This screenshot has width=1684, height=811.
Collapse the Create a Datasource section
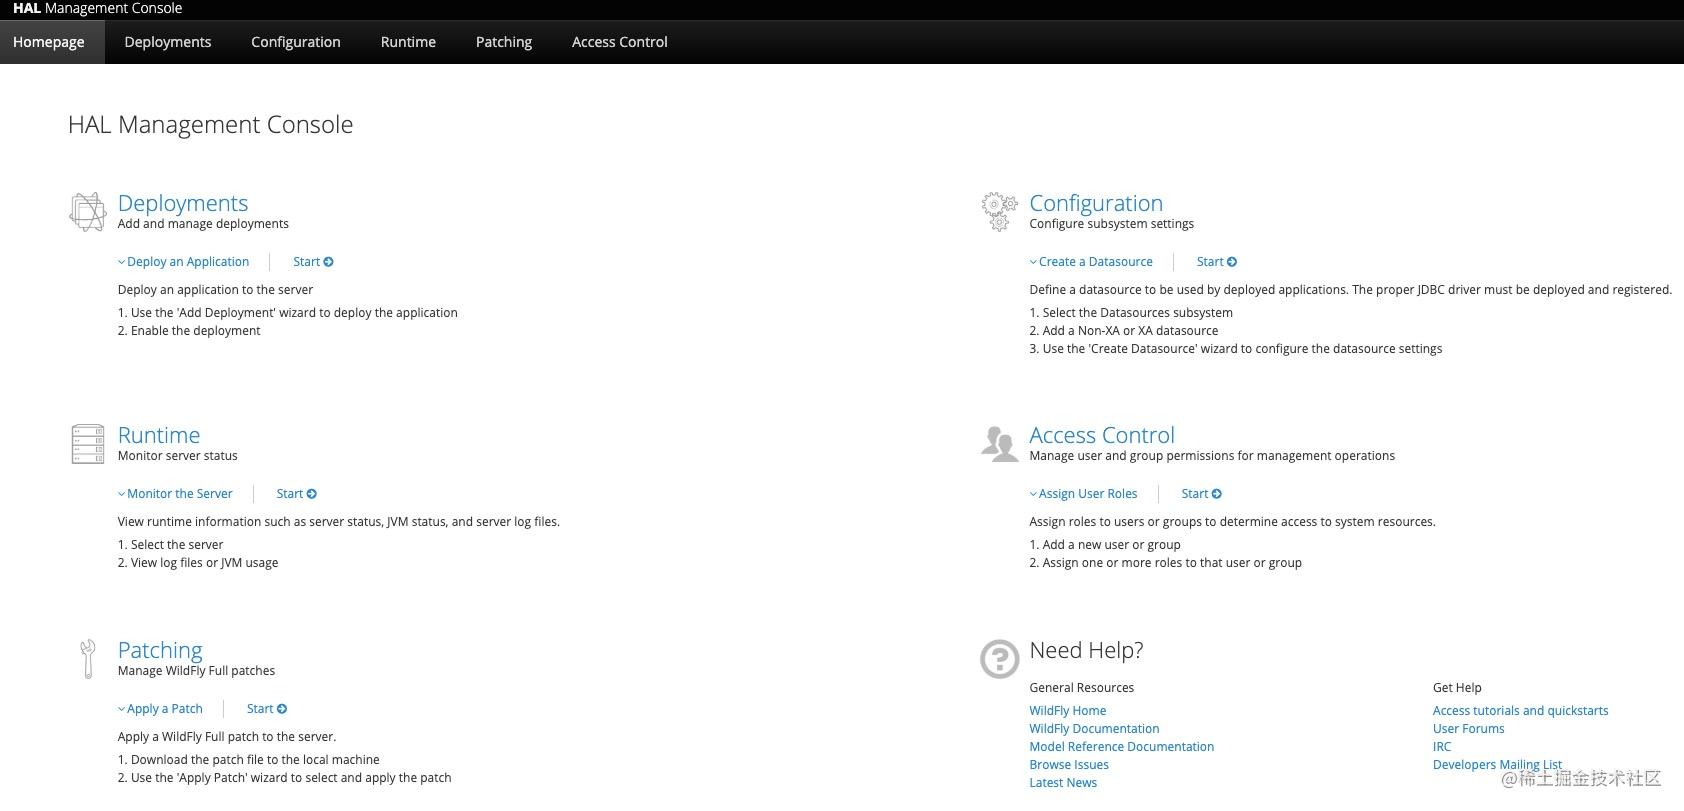point(1091,262)
